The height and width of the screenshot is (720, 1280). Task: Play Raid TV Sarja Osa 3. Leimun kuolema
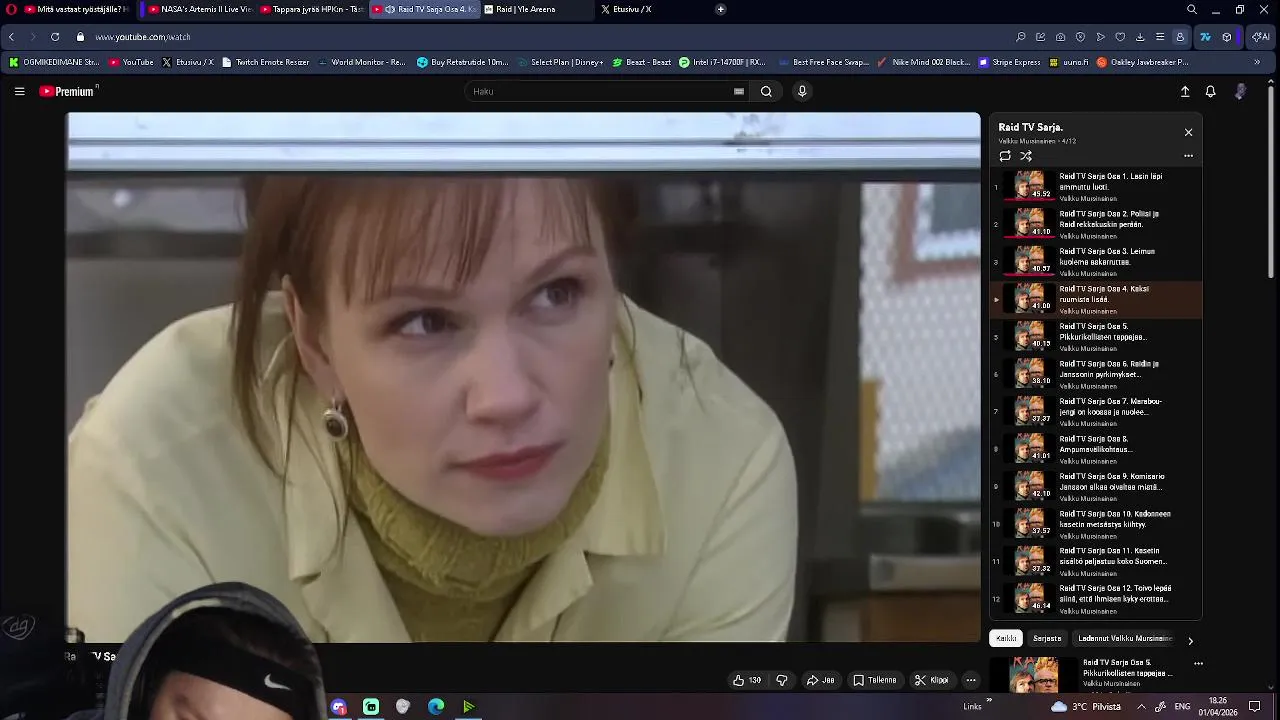tap(1095, 261)
